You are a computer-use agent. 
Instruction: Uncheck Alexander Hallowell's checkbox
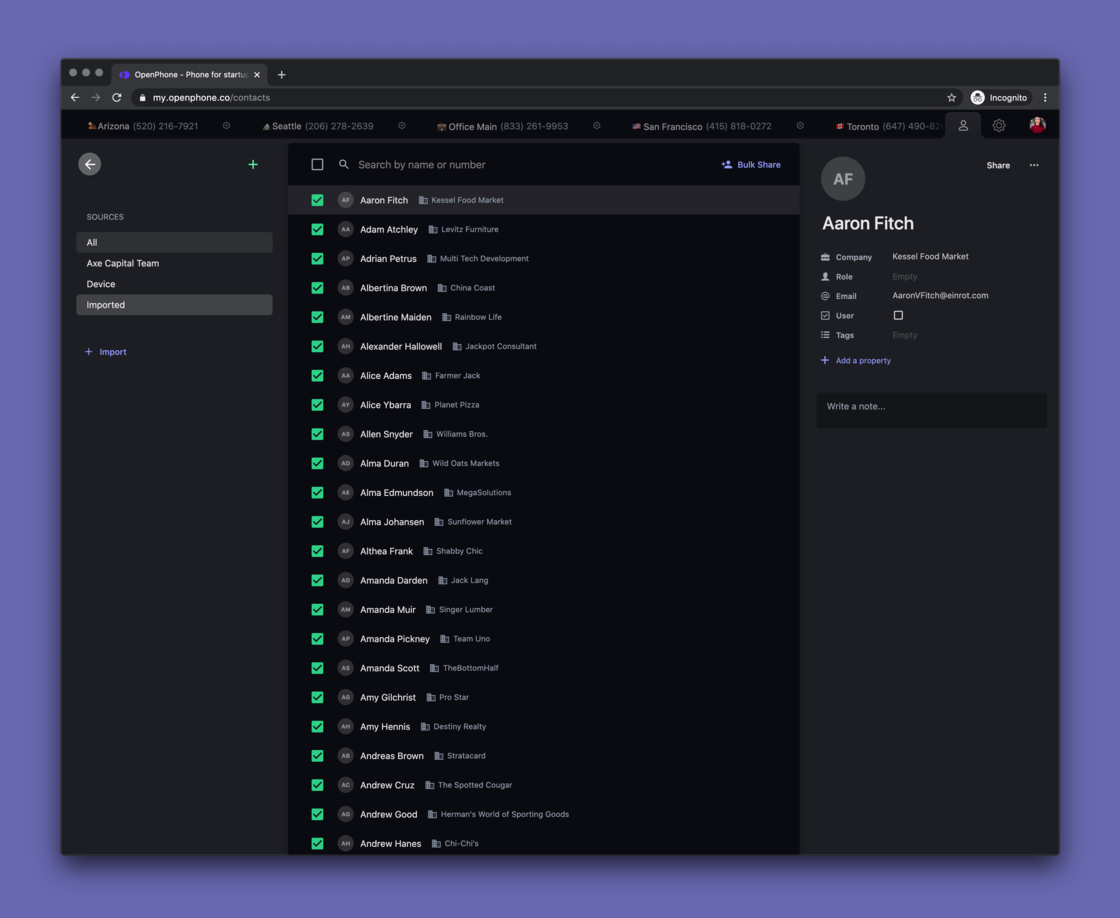point(317,346)
